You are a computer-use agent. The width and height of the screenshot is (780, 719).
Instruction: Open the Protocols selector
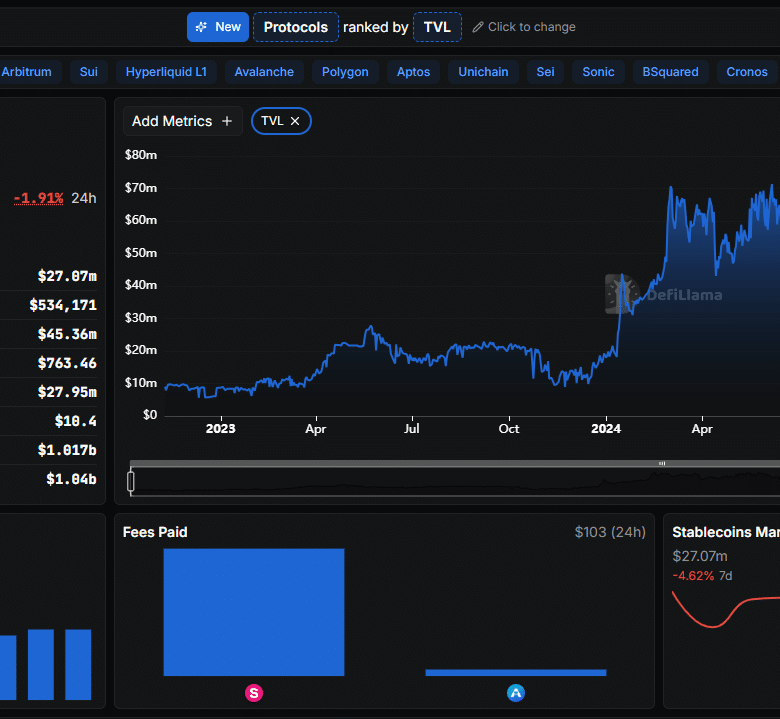coord(295,27)
